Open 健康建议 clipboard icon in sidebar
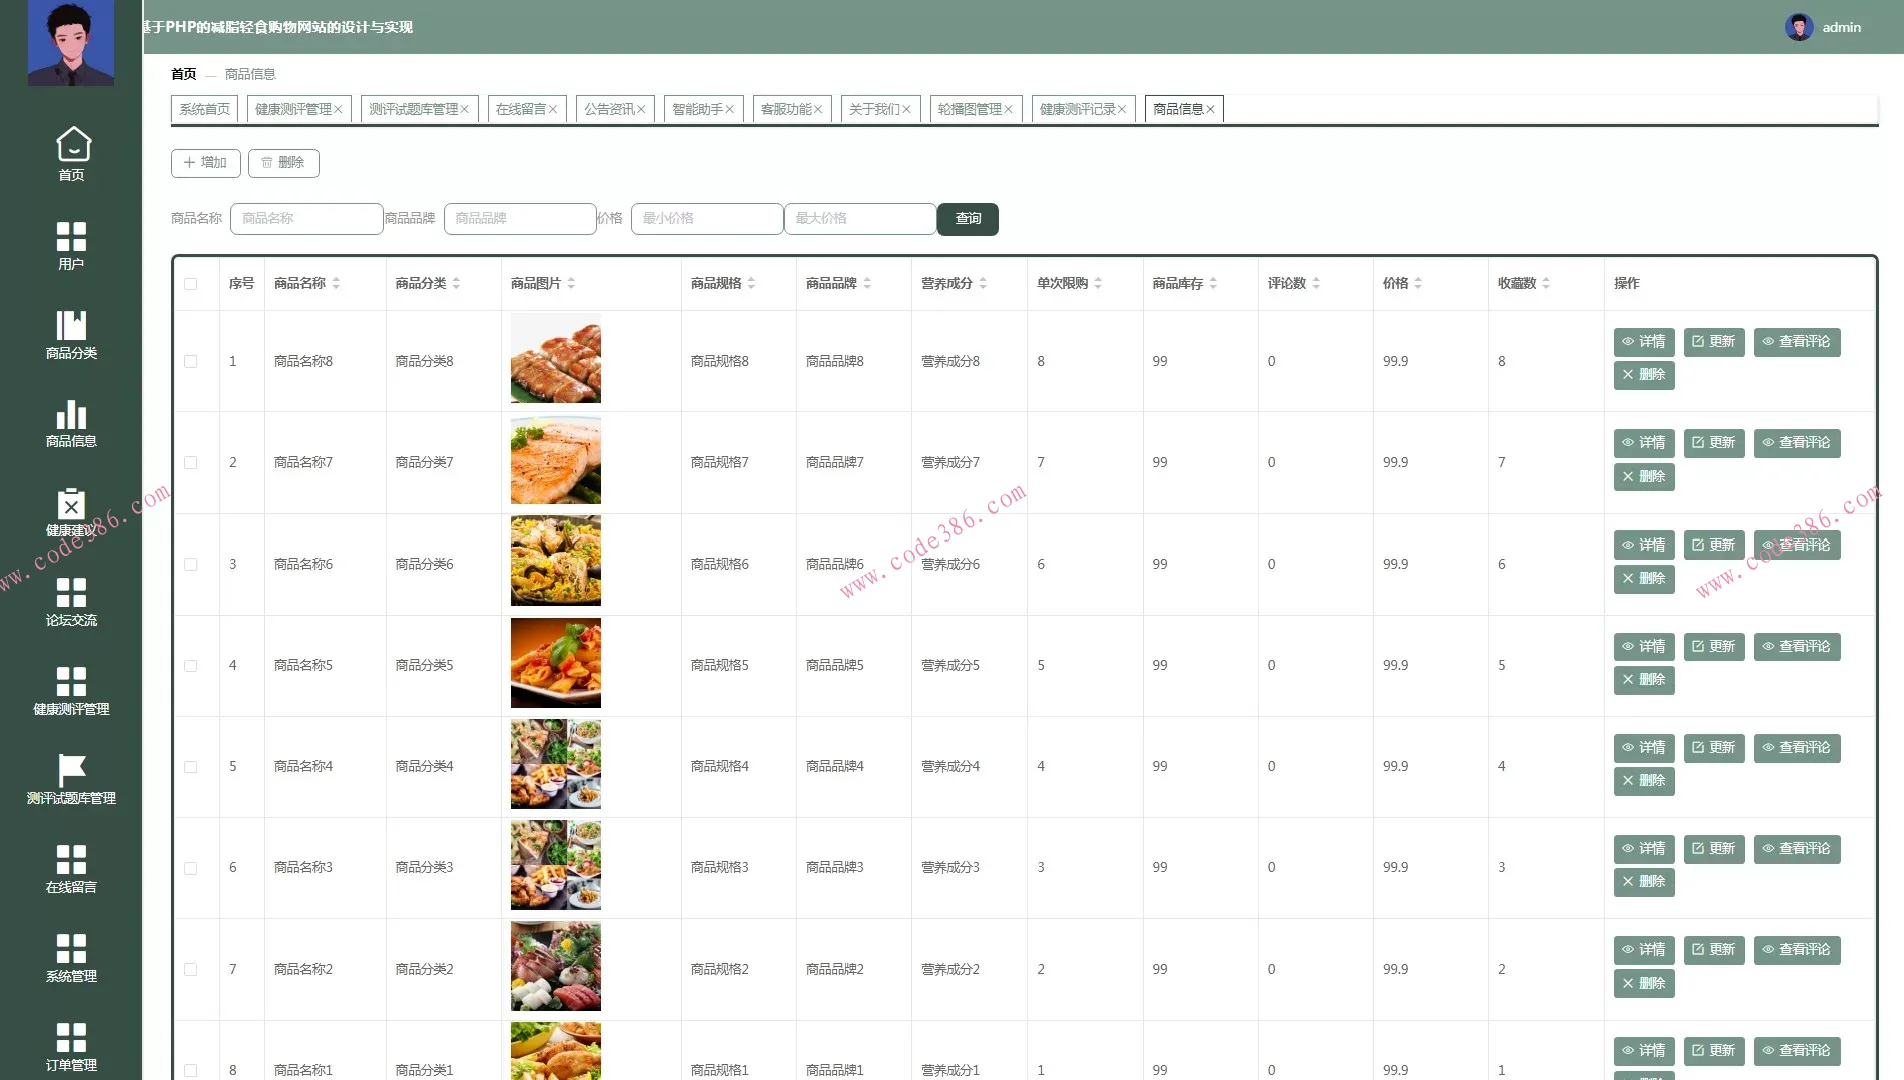The image size is (1904, 1080). (x=71, y=504)
